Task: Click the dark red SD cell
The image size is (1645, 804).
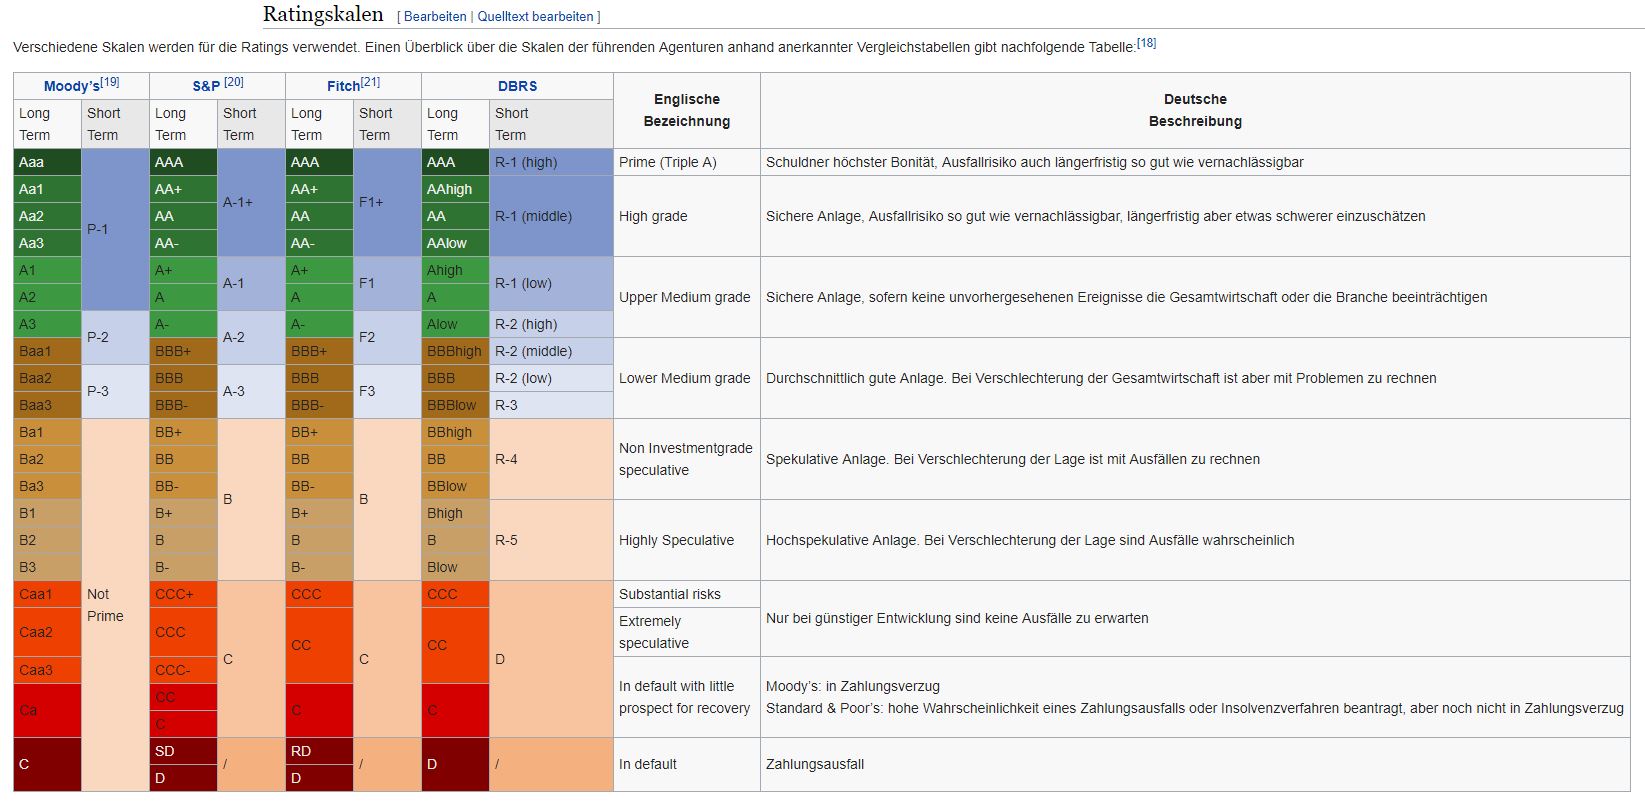Action: pyautogui.click(x=183, y=751)
